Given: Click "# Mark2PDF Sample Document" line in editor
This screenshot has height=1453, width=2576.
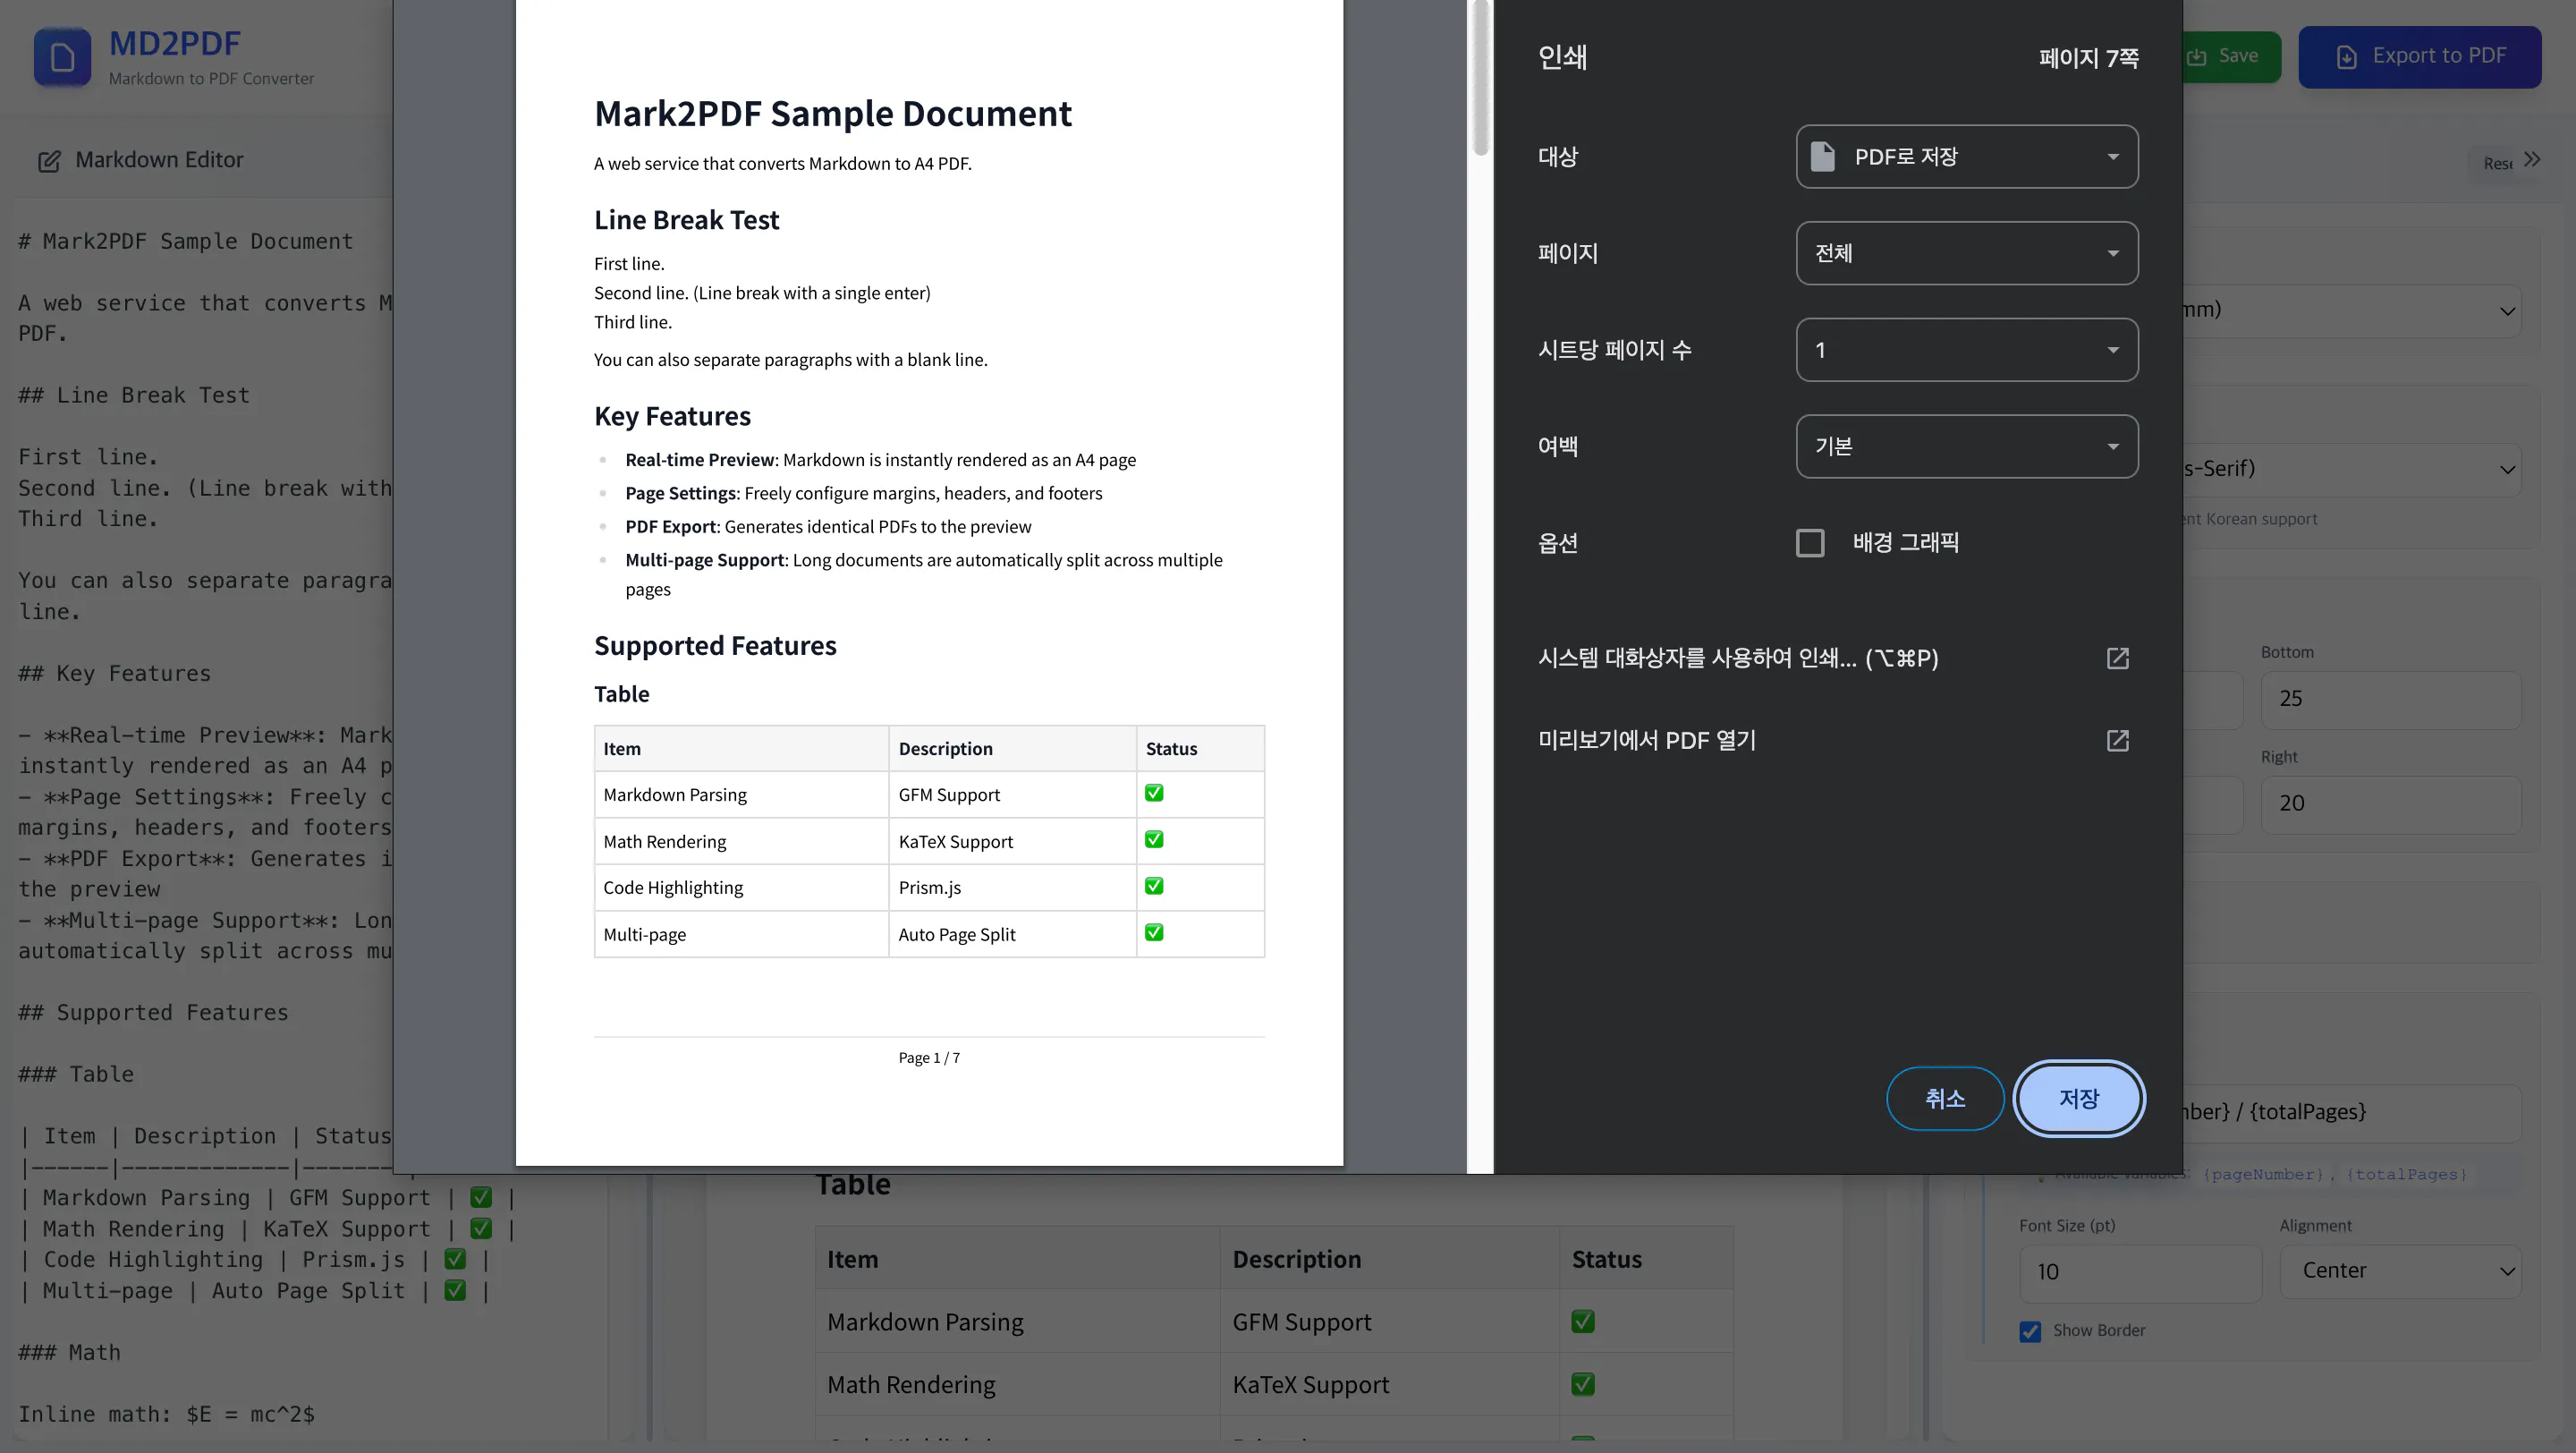Looking at the screenshot, I should tap(185, 242).
